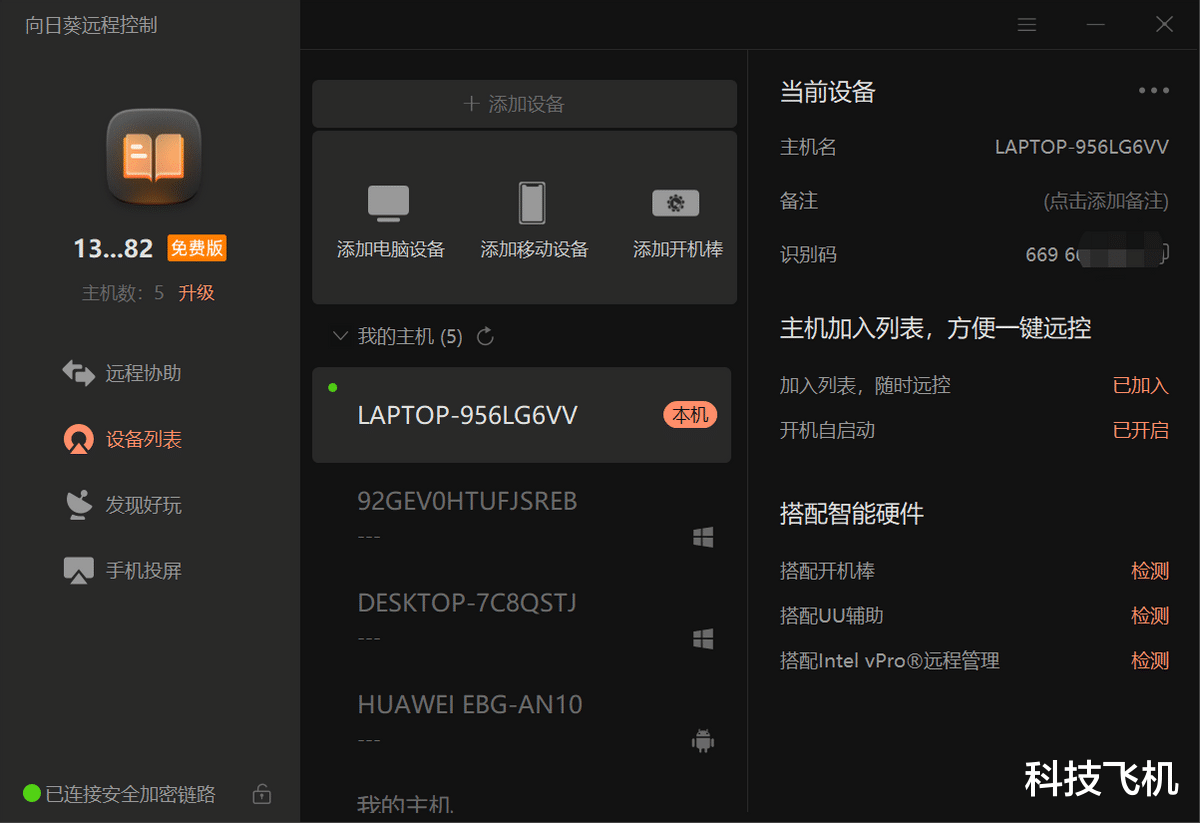Screen dimensions: 1200x823
Task: Click the 远程协助 arrows icon
Action: (x=78, y=373)
